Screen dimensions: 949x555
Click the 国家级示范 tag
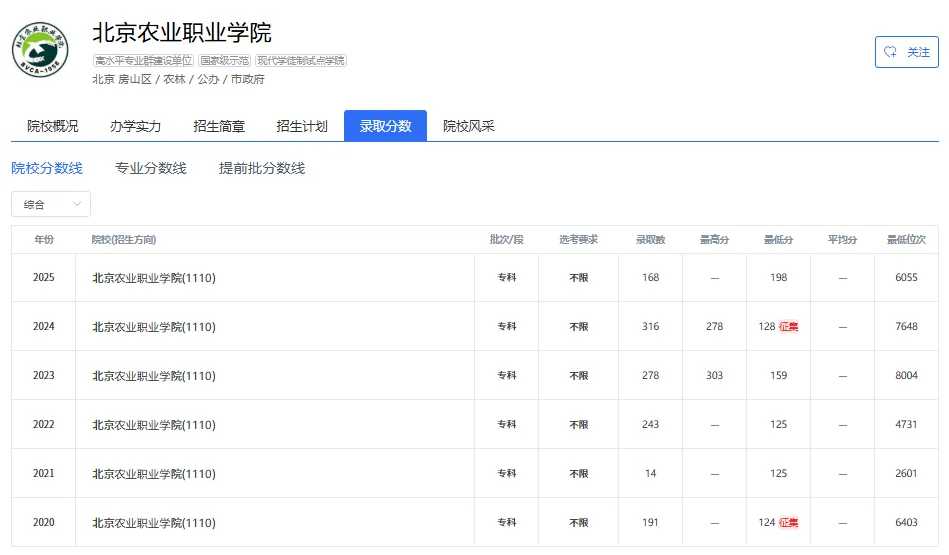(x=225, y=61)
